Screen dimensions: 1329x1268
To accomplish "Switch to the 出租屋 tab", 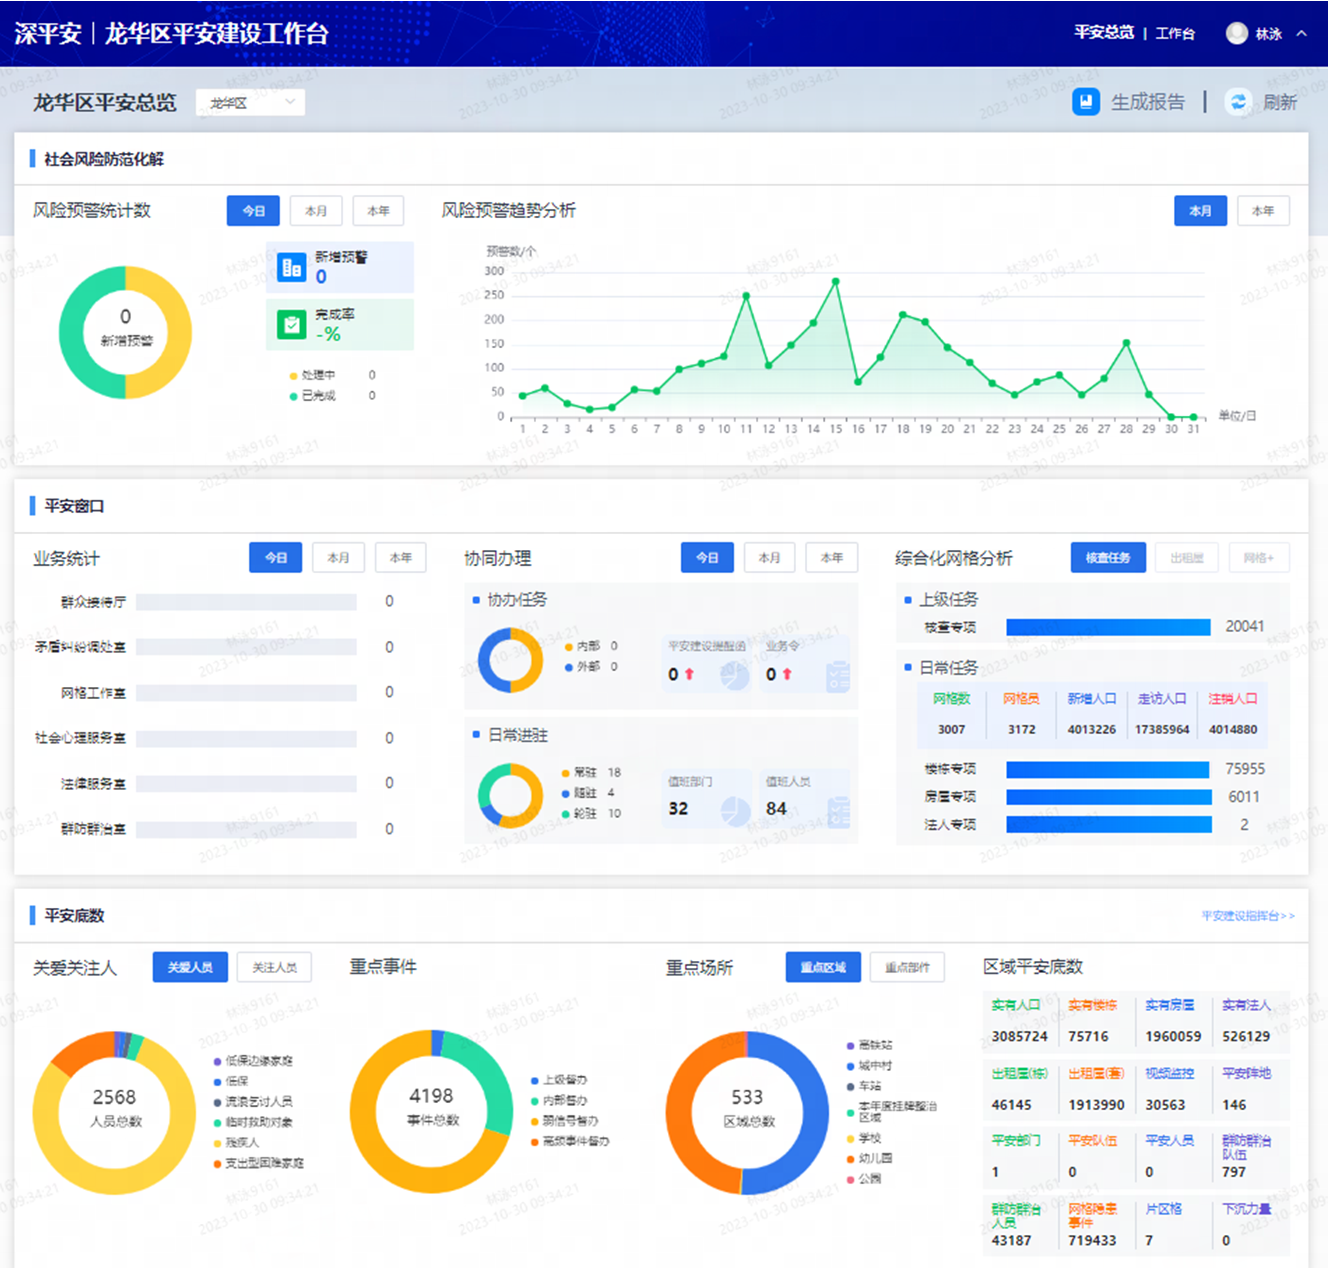I will (x=1186, y=558).
